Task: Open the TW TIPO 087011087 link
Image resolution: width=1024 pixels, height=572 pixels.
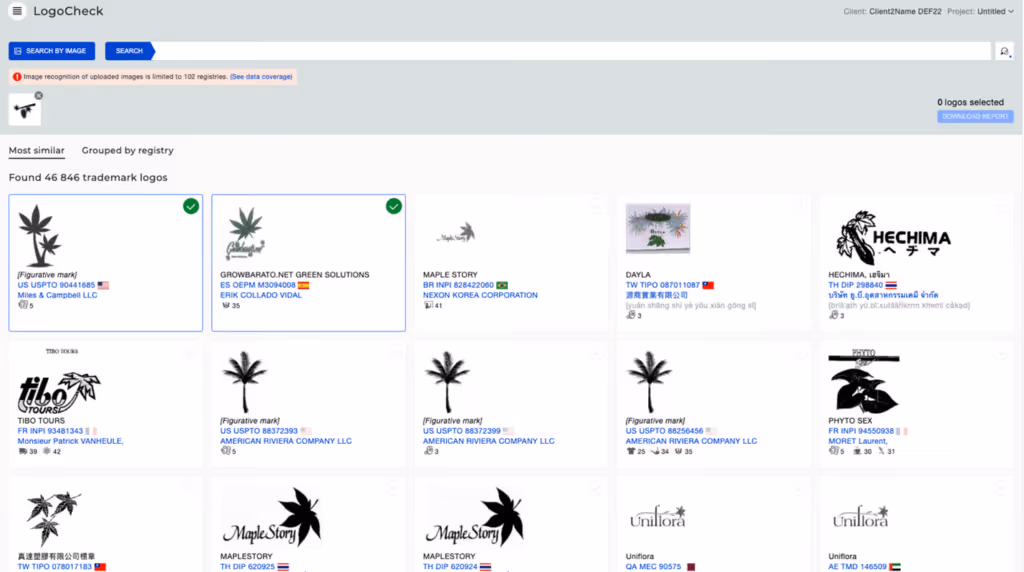Action: click(x=663, y=285)
